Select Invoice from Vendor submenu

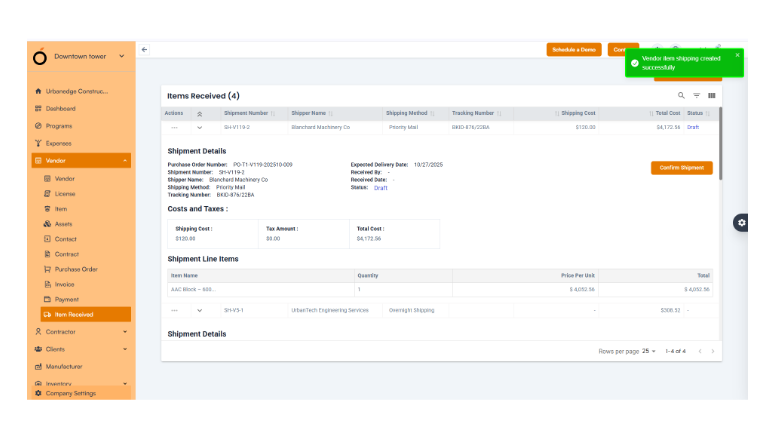65,284
